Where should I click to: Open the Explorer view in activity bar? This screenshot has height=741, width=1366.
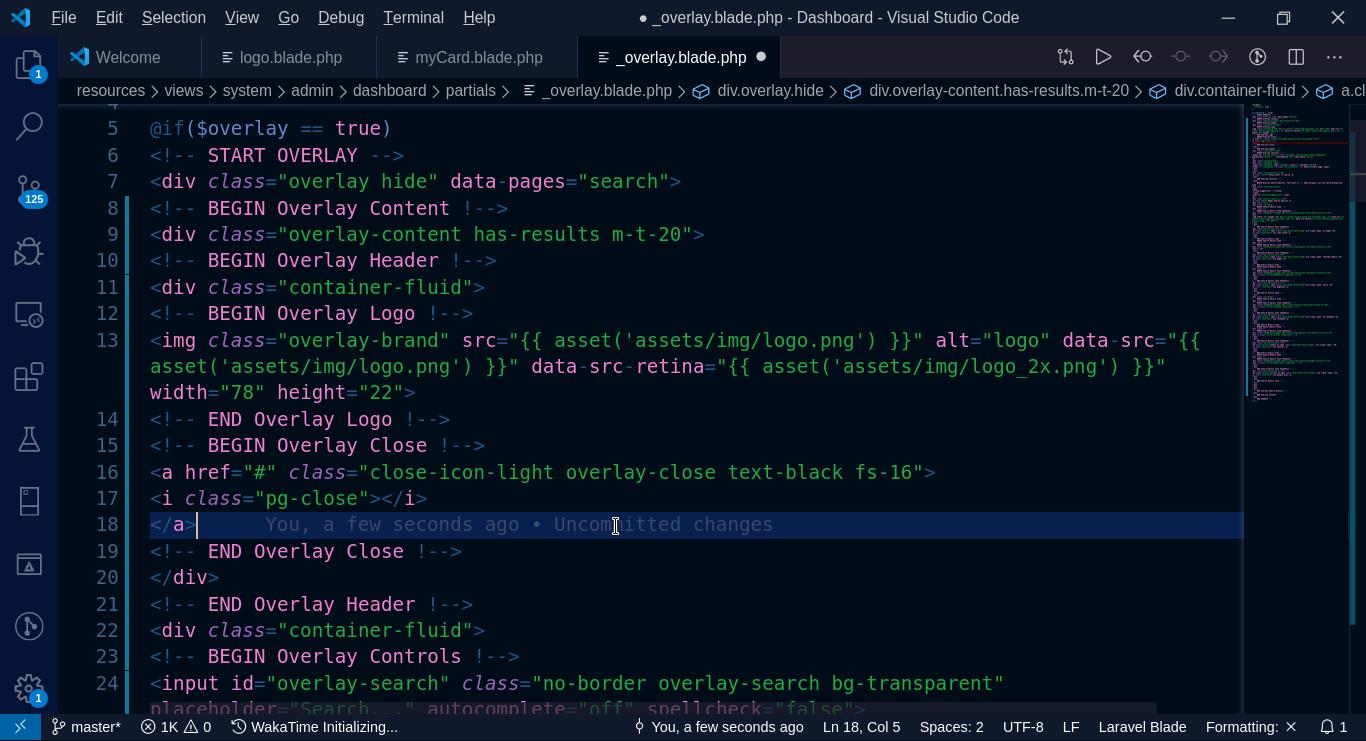coord(29,65)
